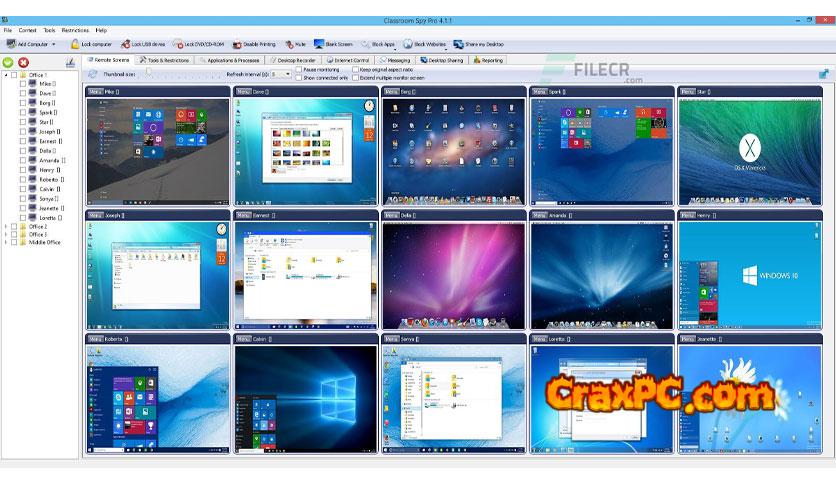Expand the Office 2 tree group
836x484 pixels.
click(x=6, y=227)
